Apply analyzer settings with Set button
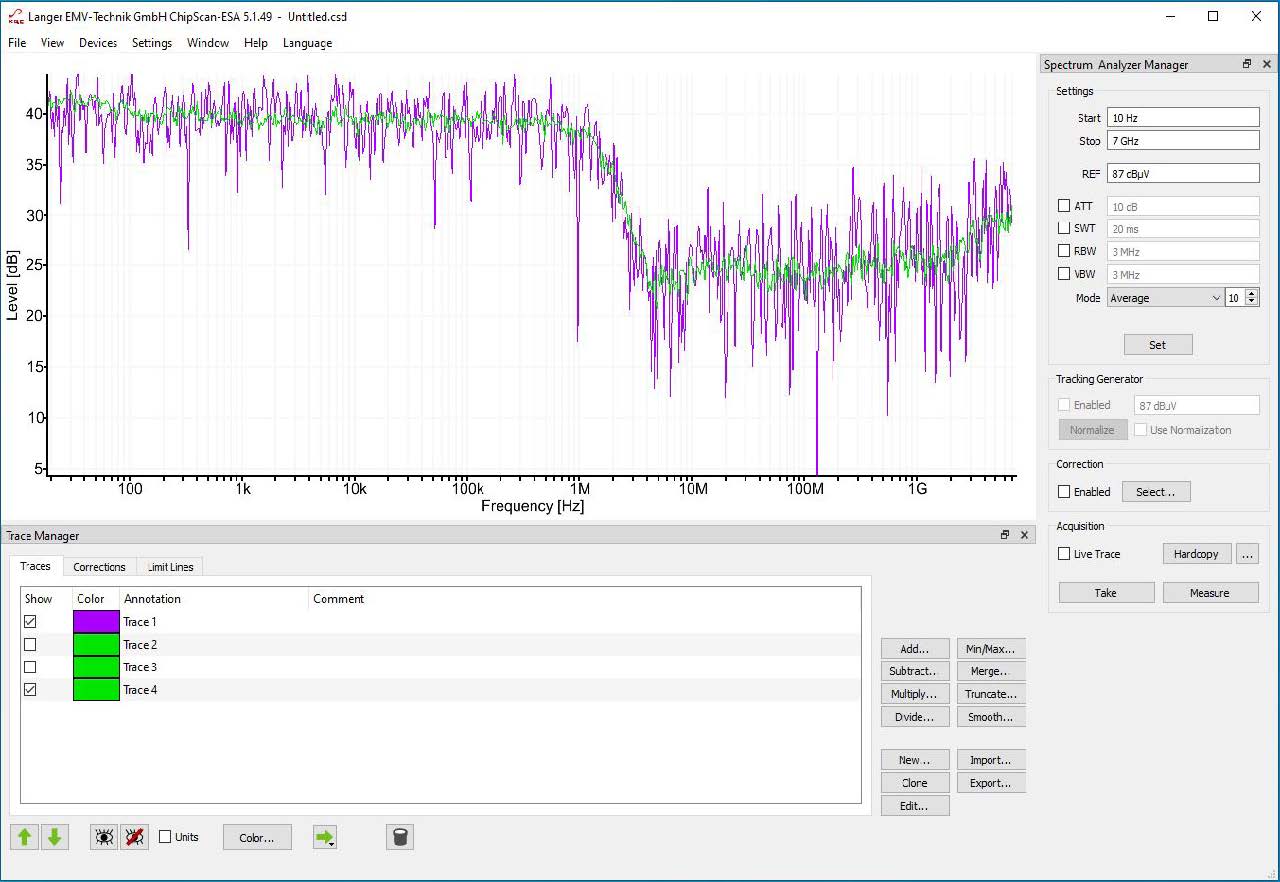 pyautogui.click(x=1157, y=344)
